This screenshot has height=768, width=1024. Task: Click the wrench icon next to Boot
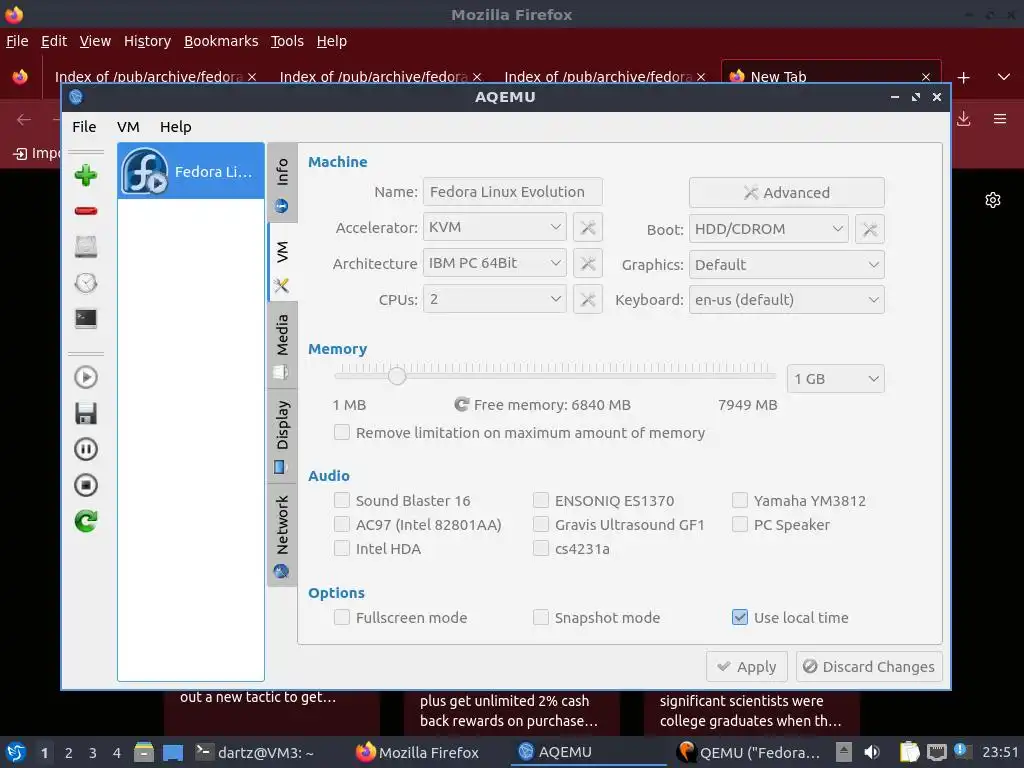870,229
